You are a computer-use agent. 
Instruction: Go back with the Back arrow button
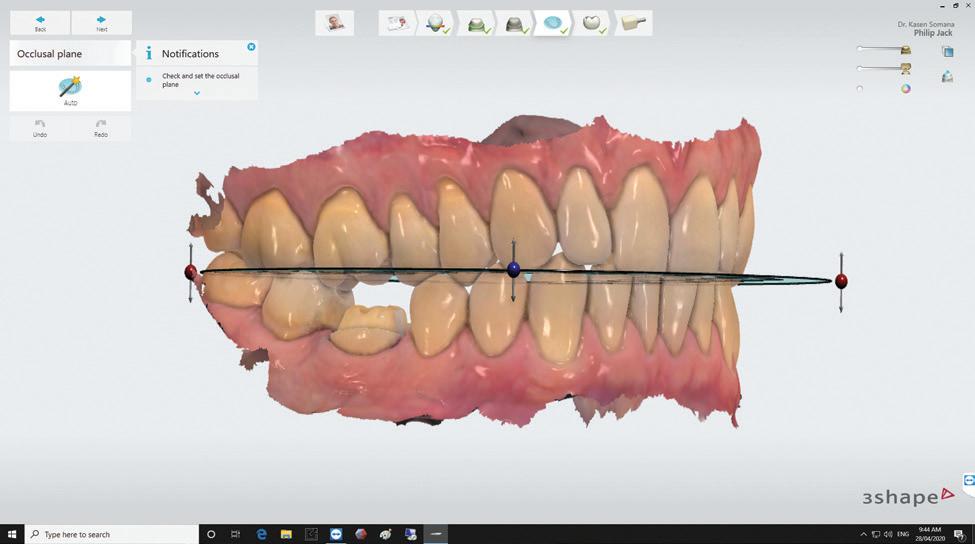coord(40,23)
